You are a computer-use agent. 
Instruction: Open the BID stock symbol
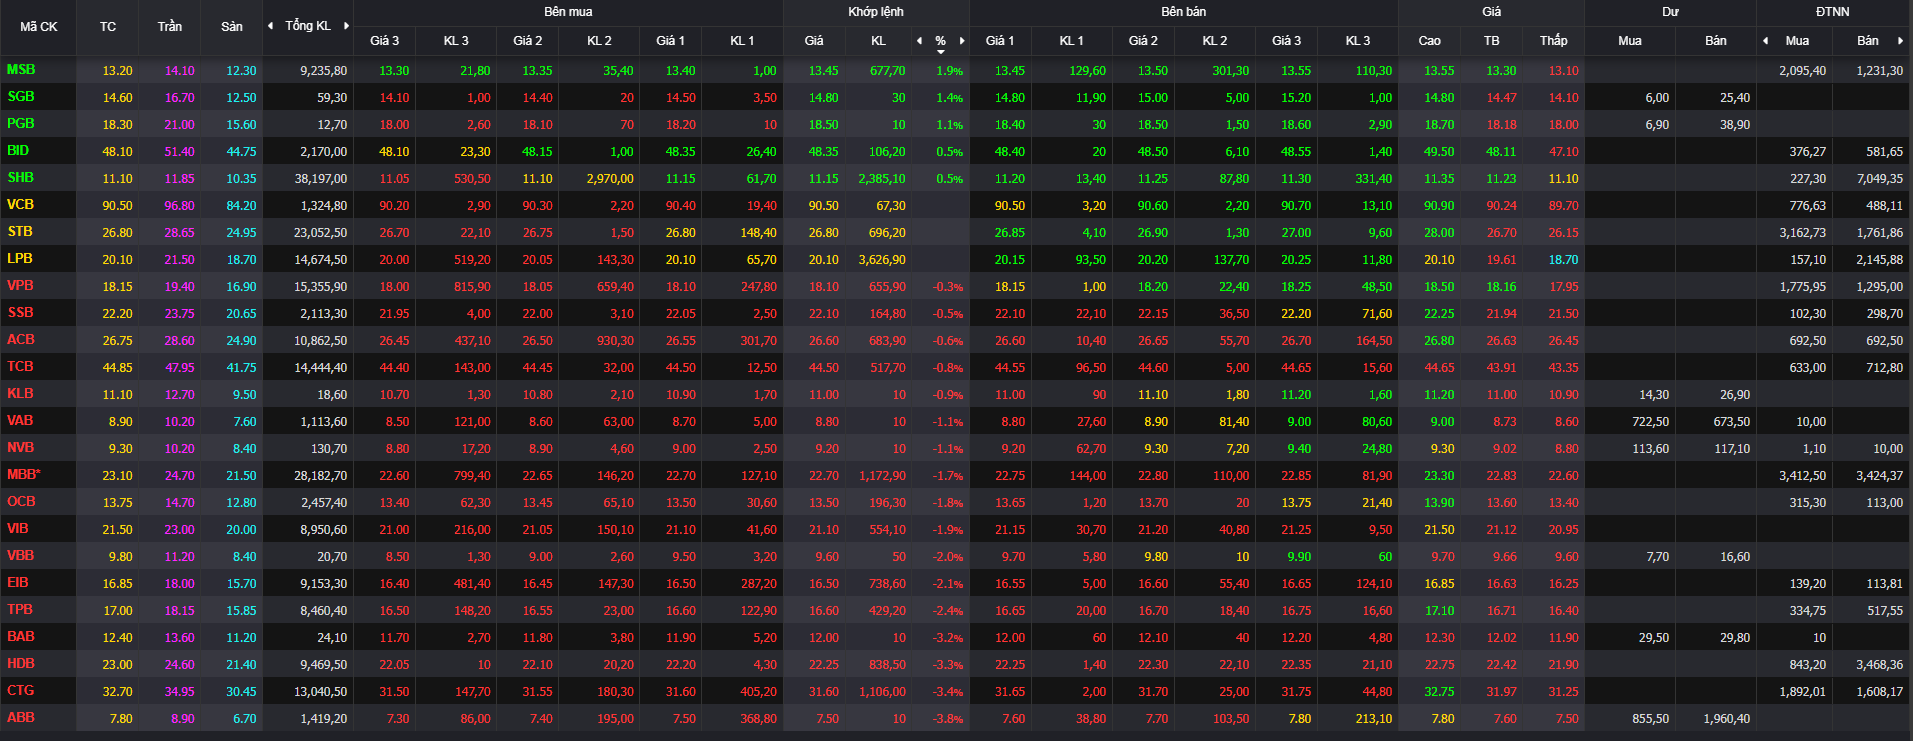(x=18, y=151)
